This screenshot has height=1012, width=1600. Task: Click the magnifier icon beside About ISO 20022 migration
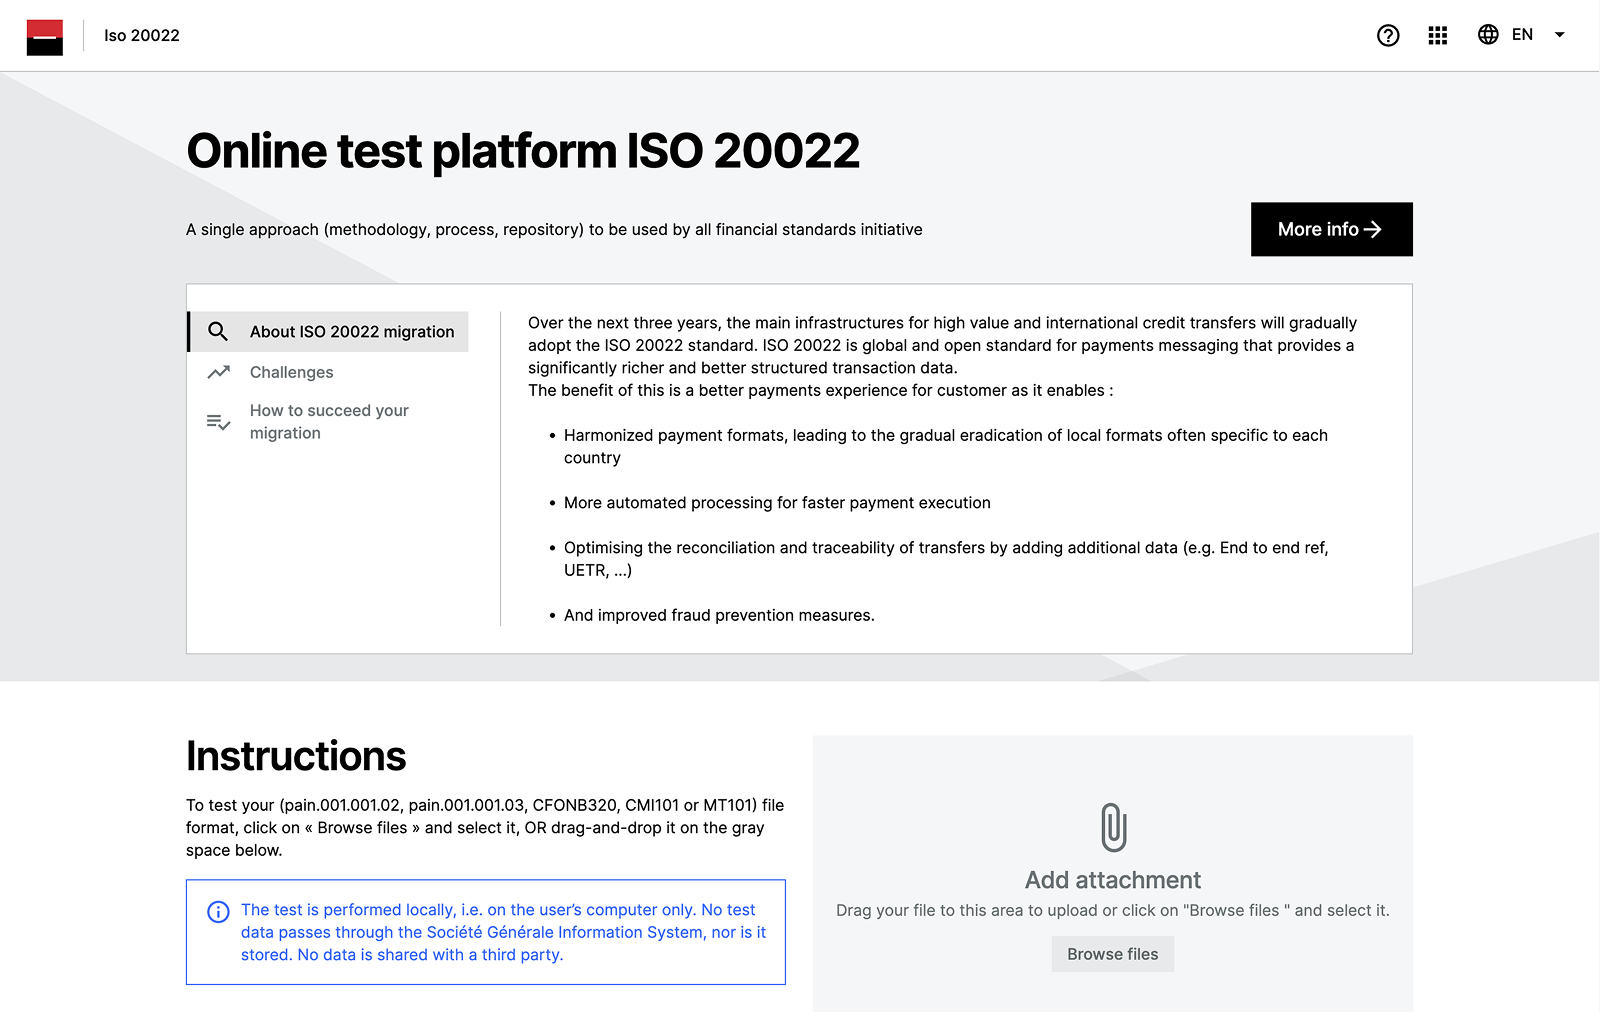218,332
